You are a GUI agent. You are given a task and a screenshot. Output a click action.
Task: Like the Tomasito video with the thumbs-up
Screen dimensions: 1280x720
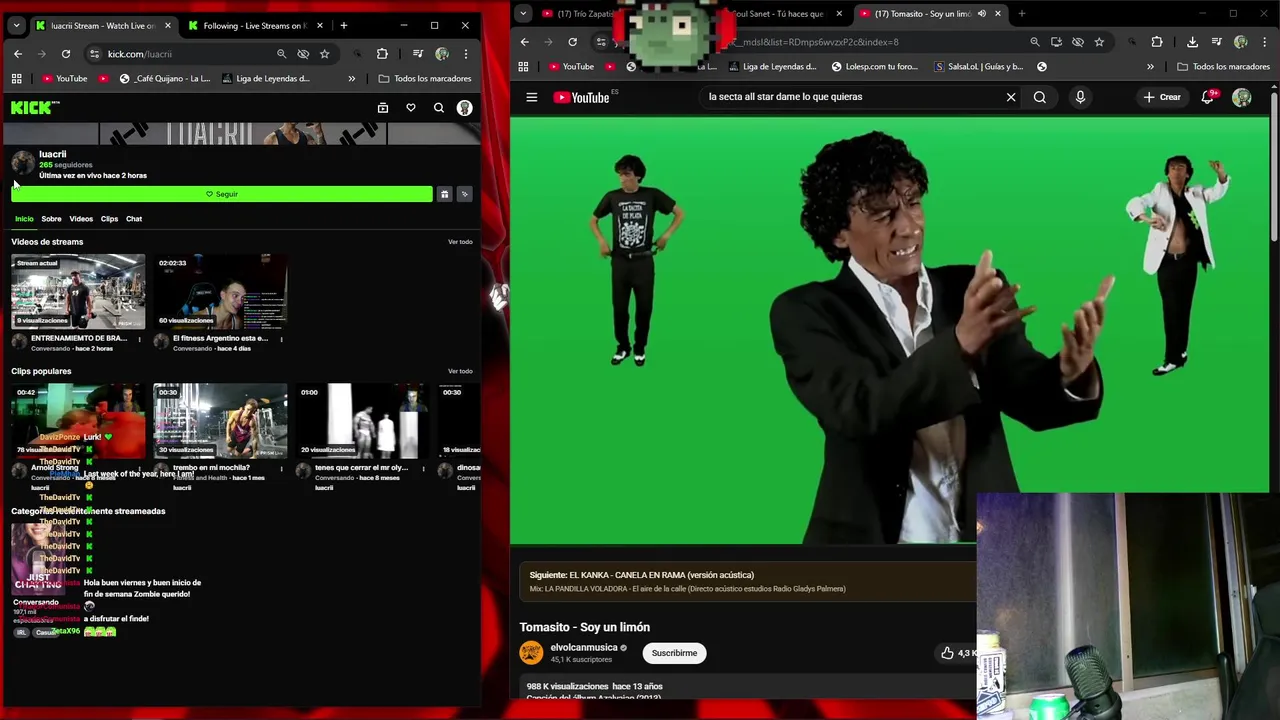pyautogui.click(x=947, y=653)
